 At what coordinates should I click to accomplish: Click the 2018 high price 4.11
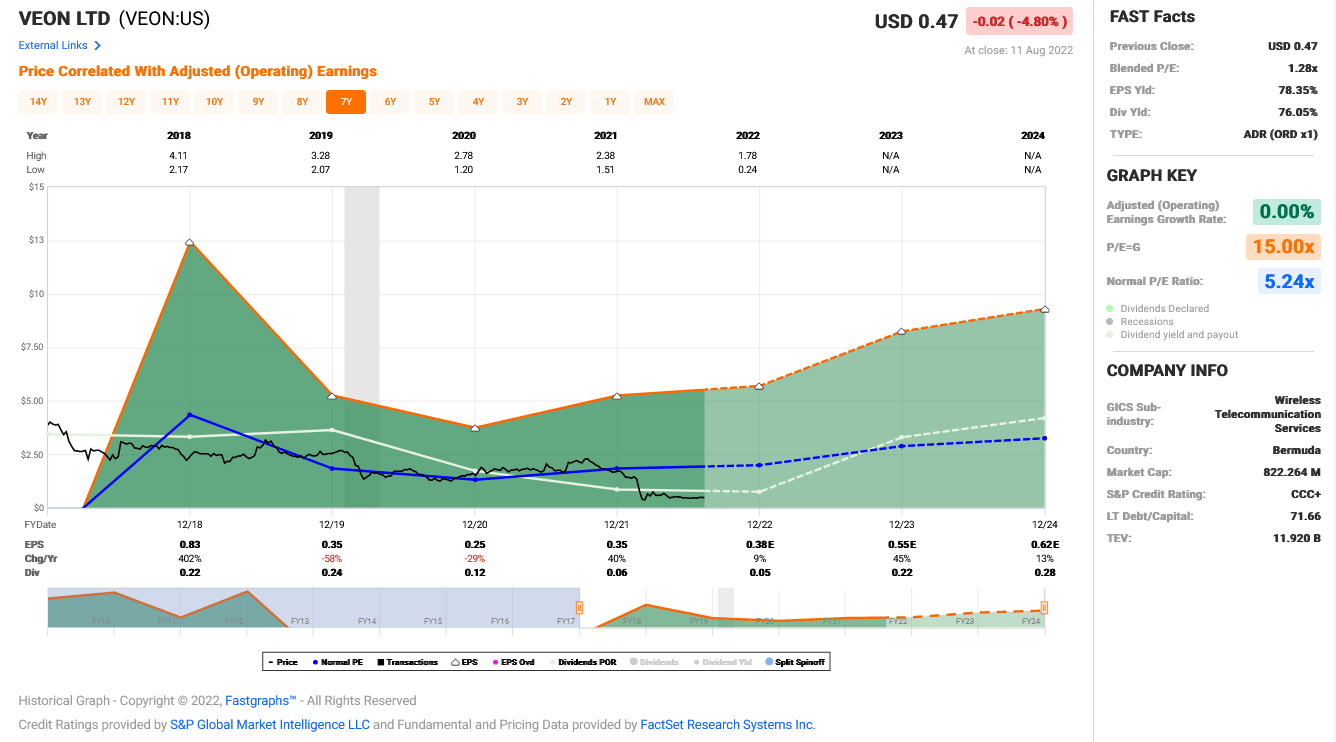click(179, 156)
